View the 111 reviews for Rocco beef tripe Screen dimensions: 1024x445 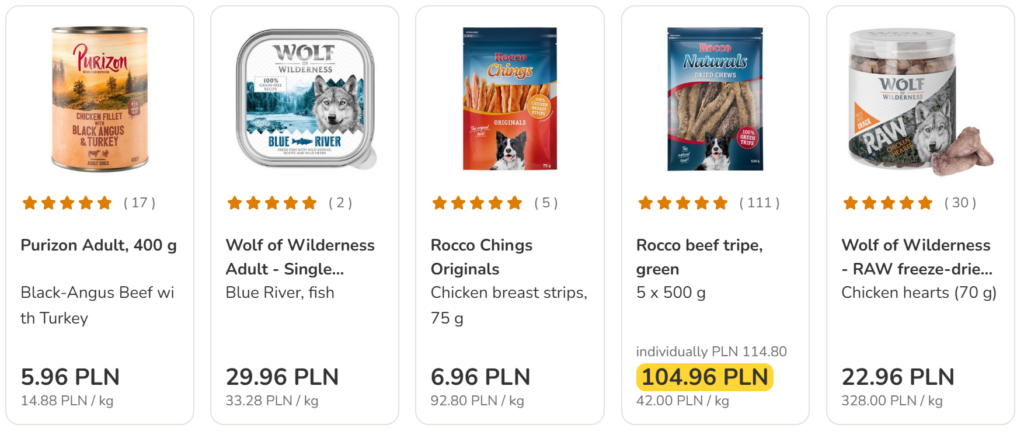pyautogui.click(x=759, y=203)
